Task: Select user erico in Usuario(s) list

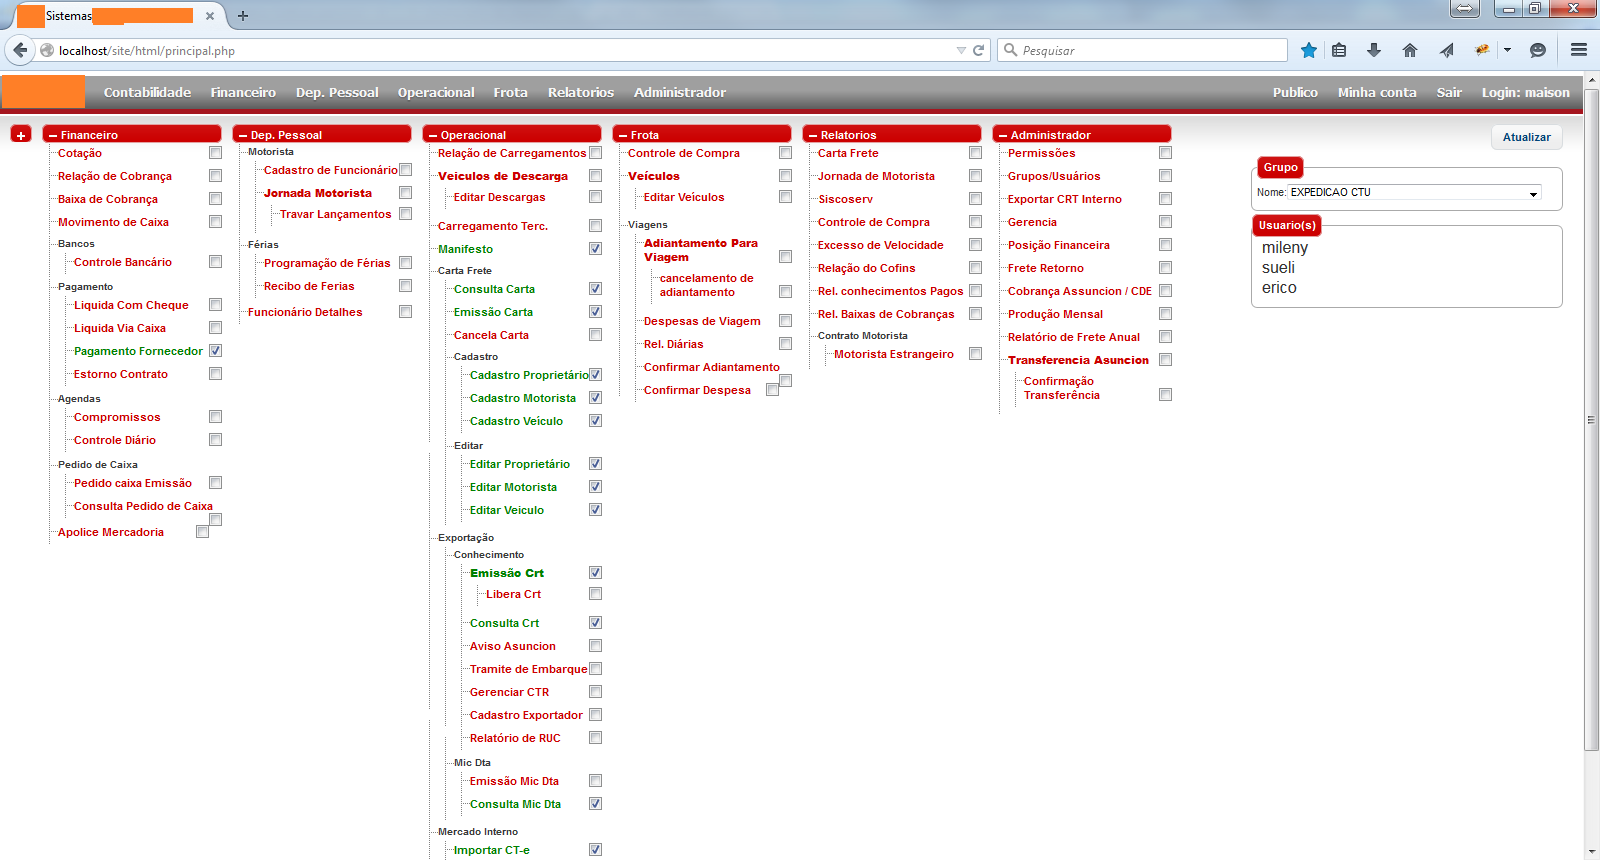Action: [1279, 288]
